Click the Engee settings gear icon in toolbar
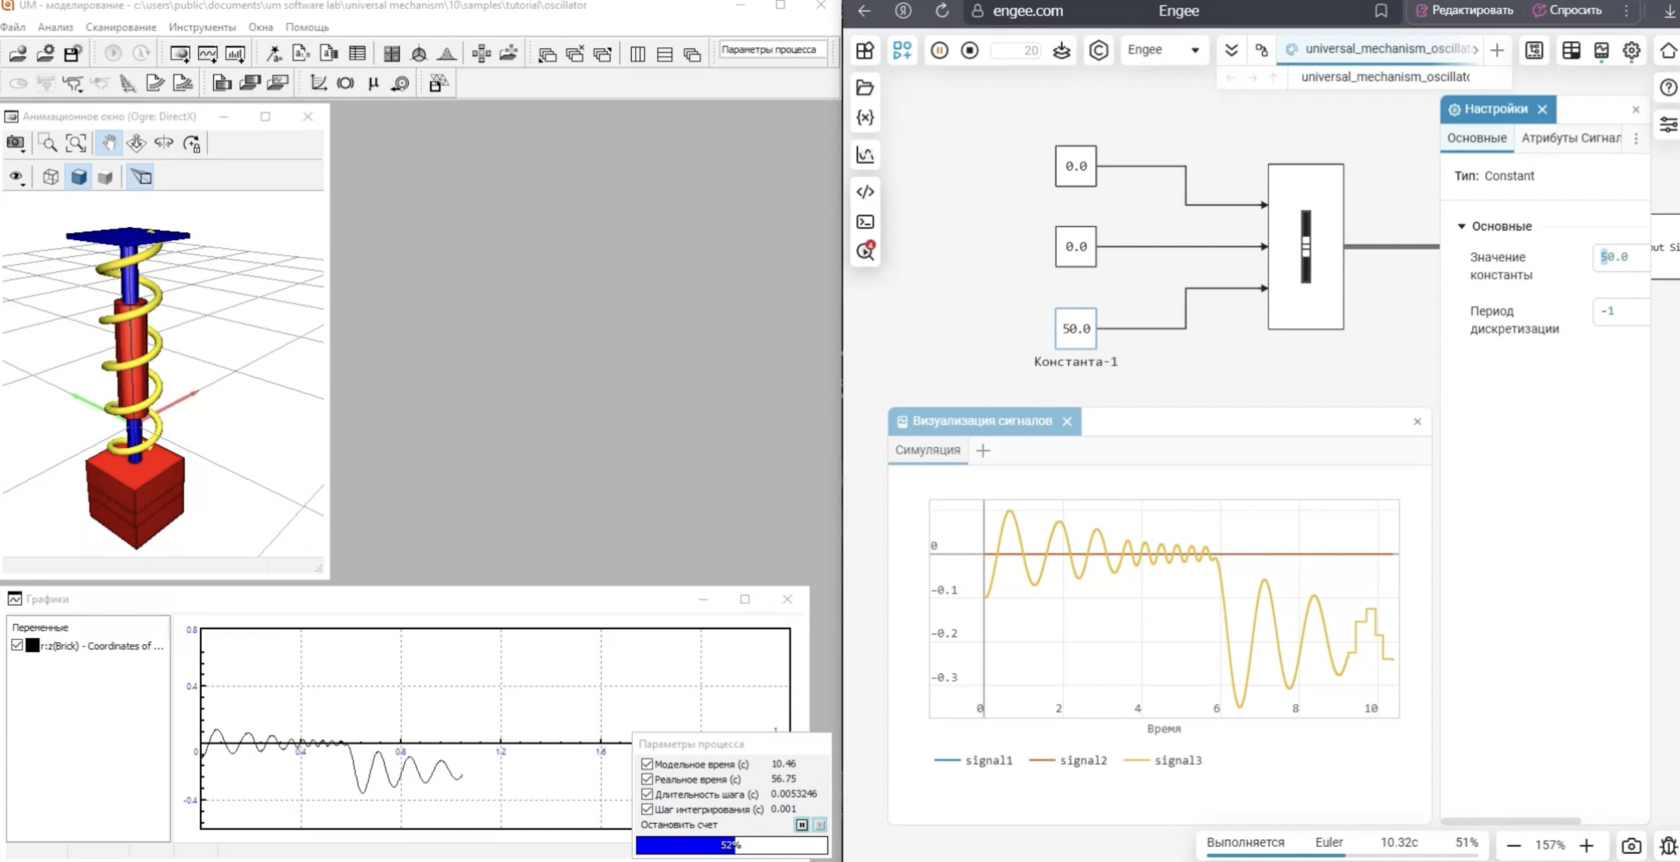The width and height of the screenshot is (1680, 862). tap(1631, 50)
